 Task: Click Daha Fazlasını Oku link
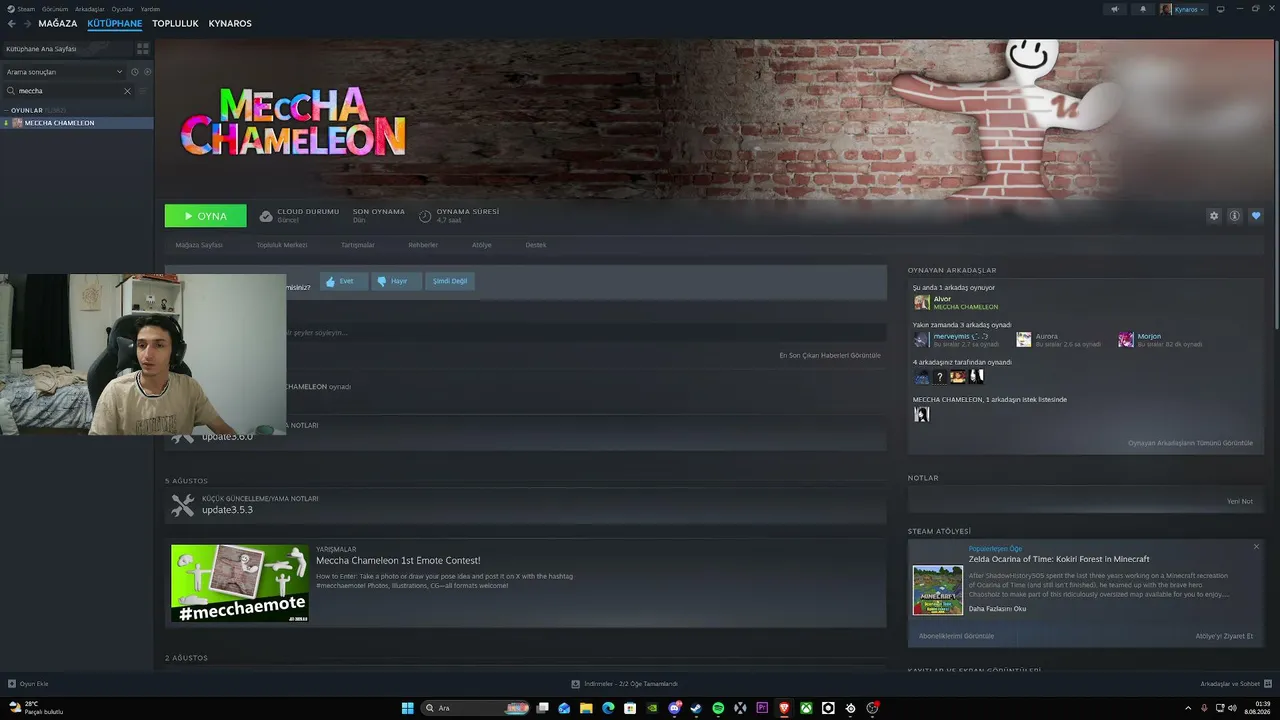click(x=997, y=609)
